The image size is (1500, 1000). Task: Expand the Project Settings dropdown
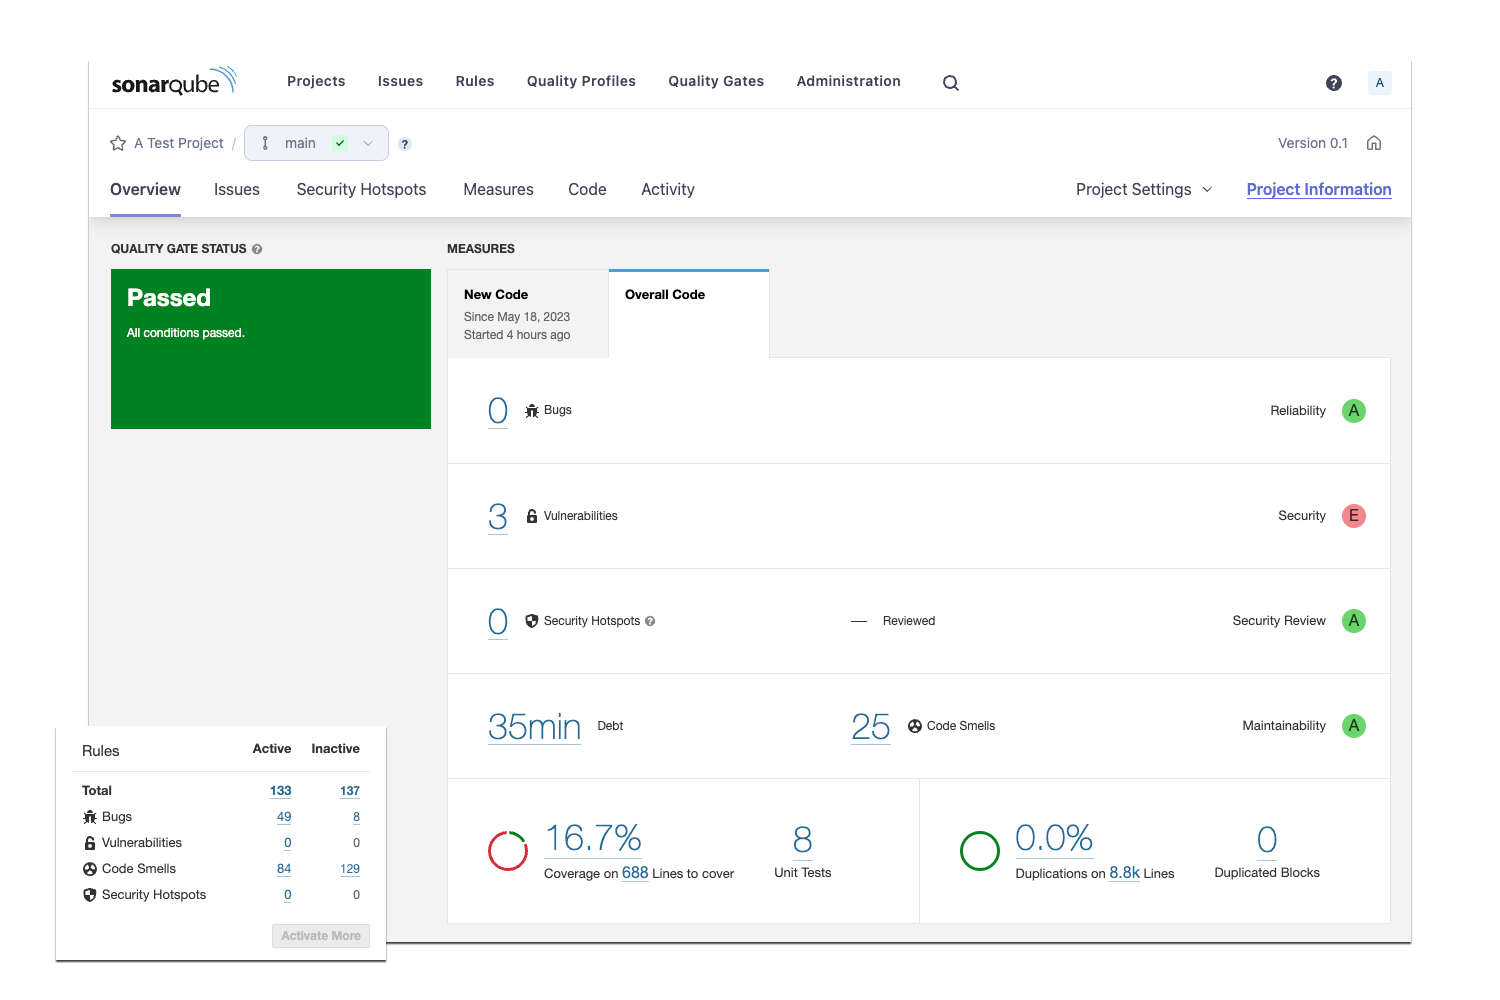[x=1144, y=189]
